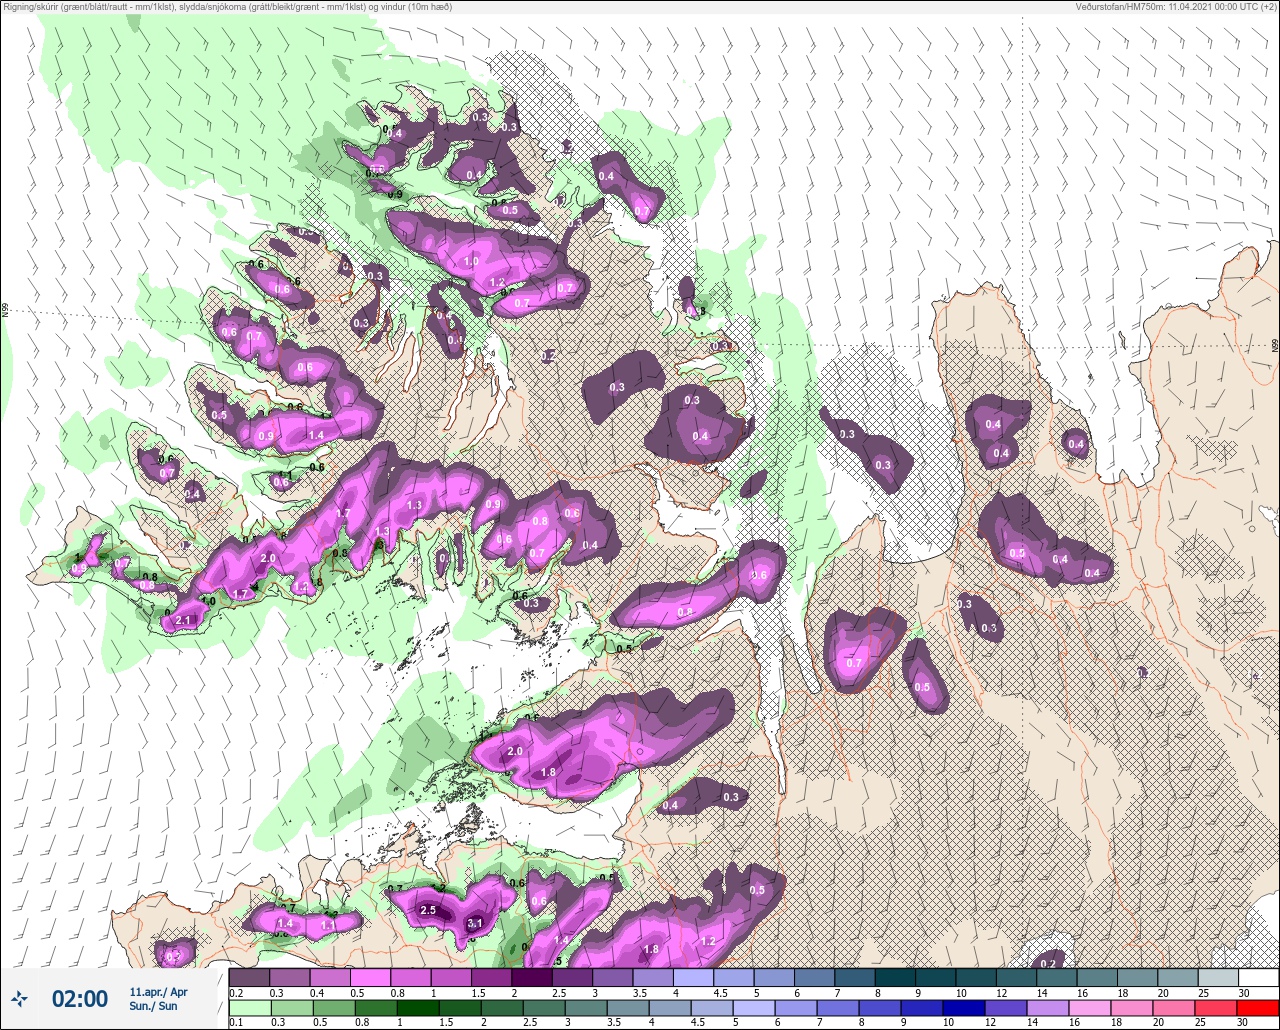
Task: Pick the dark purple 0.2 swatch in upper row
Action: click(x=249, y=977)
